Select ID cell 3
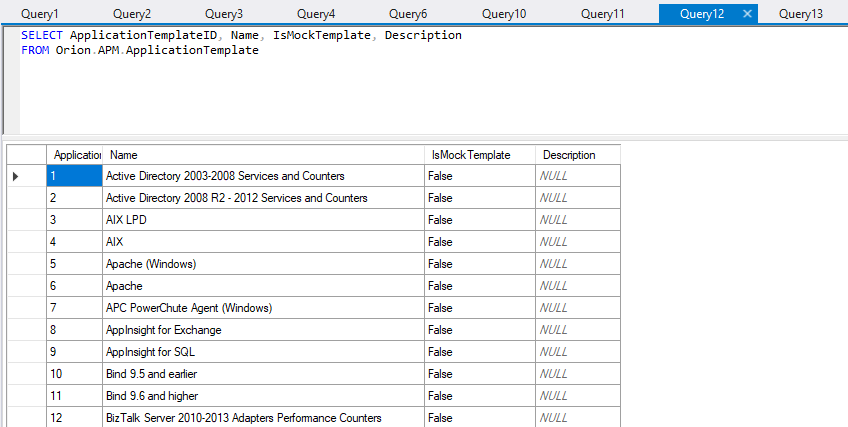Screen dimensions: 848x427 [x=75, y=220]
